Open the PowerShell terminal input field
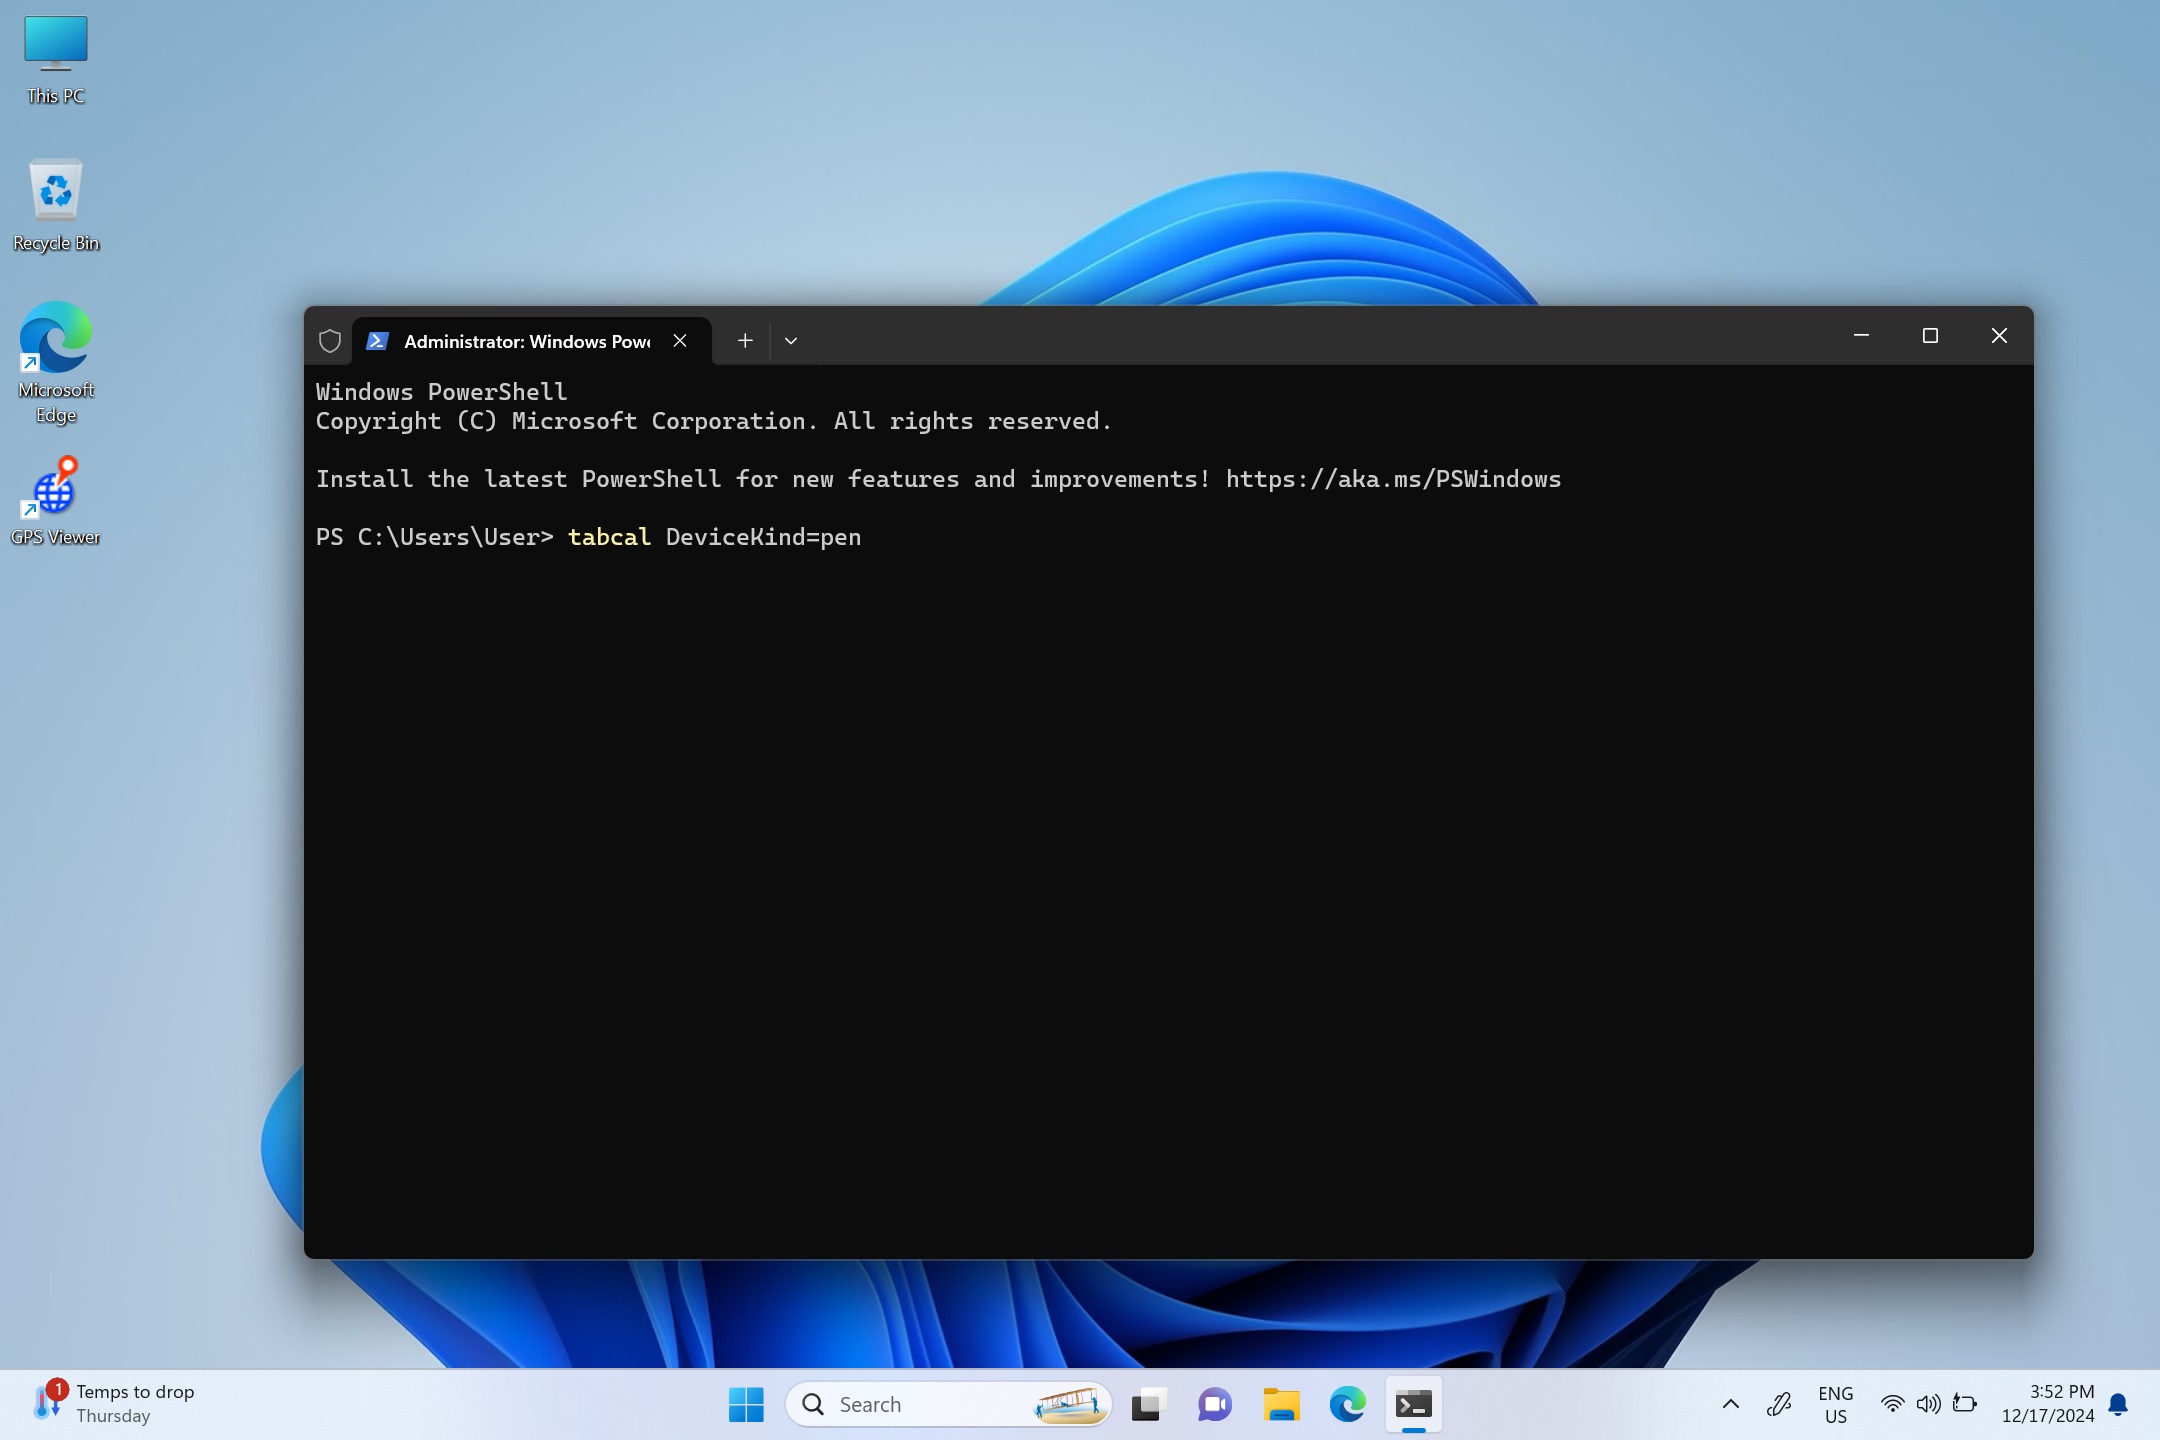The height and width of the screenshot is (1440, 2160). pos(865,535)
